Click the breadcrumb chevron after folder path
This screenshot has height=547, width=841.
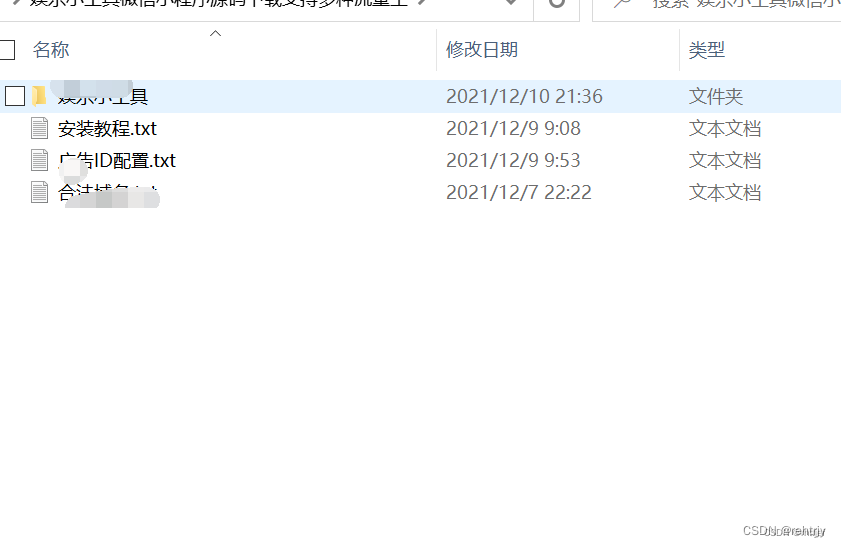tap(423, 2)
